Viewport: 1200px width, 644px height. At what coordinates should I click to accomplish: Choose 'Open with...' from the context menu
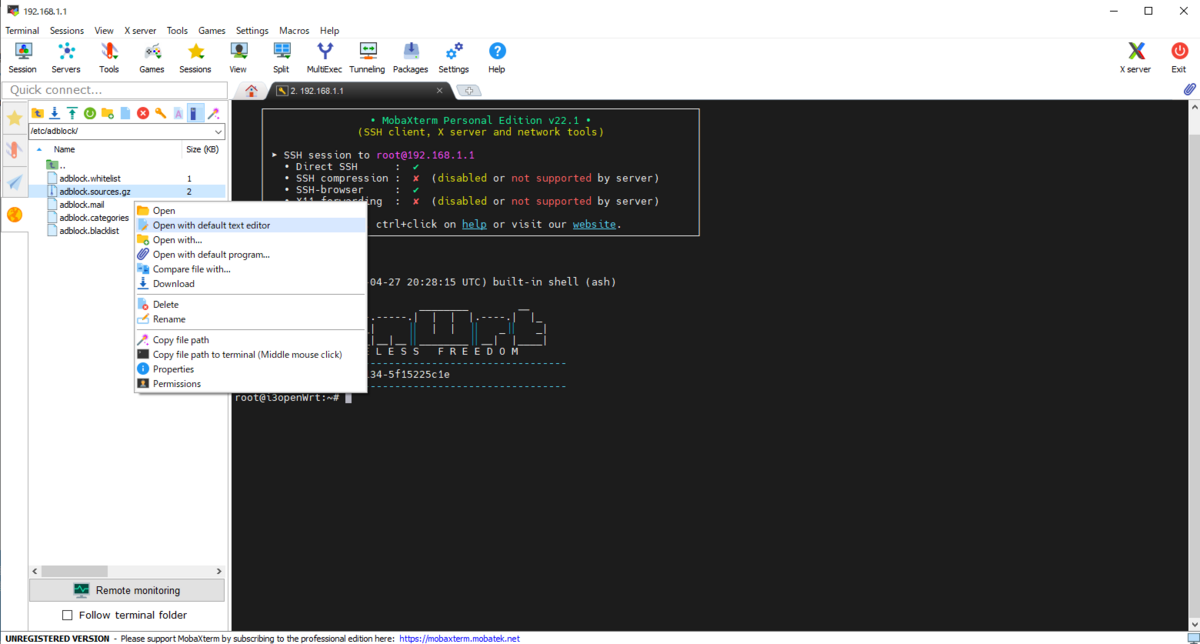pos(250,240)
